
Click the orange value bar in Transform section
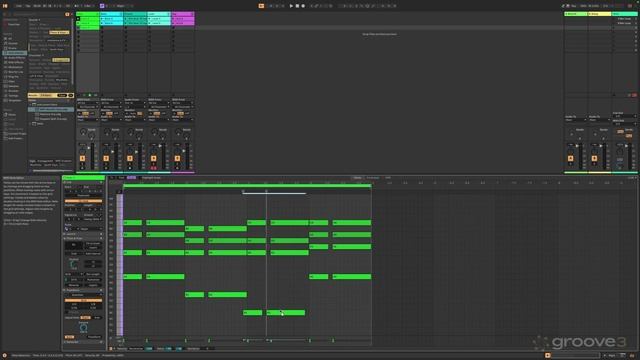[x=83, y=300]
